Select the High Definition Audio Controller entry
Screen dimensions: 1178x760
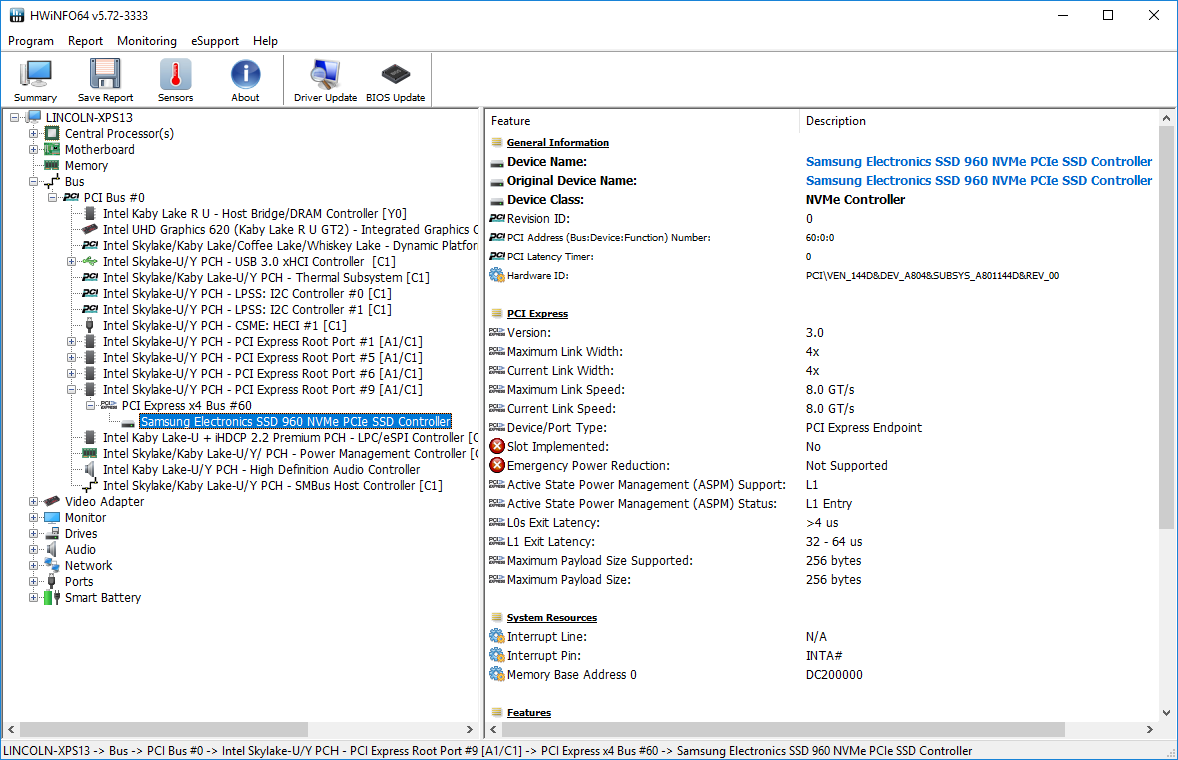tap(260, 470)
